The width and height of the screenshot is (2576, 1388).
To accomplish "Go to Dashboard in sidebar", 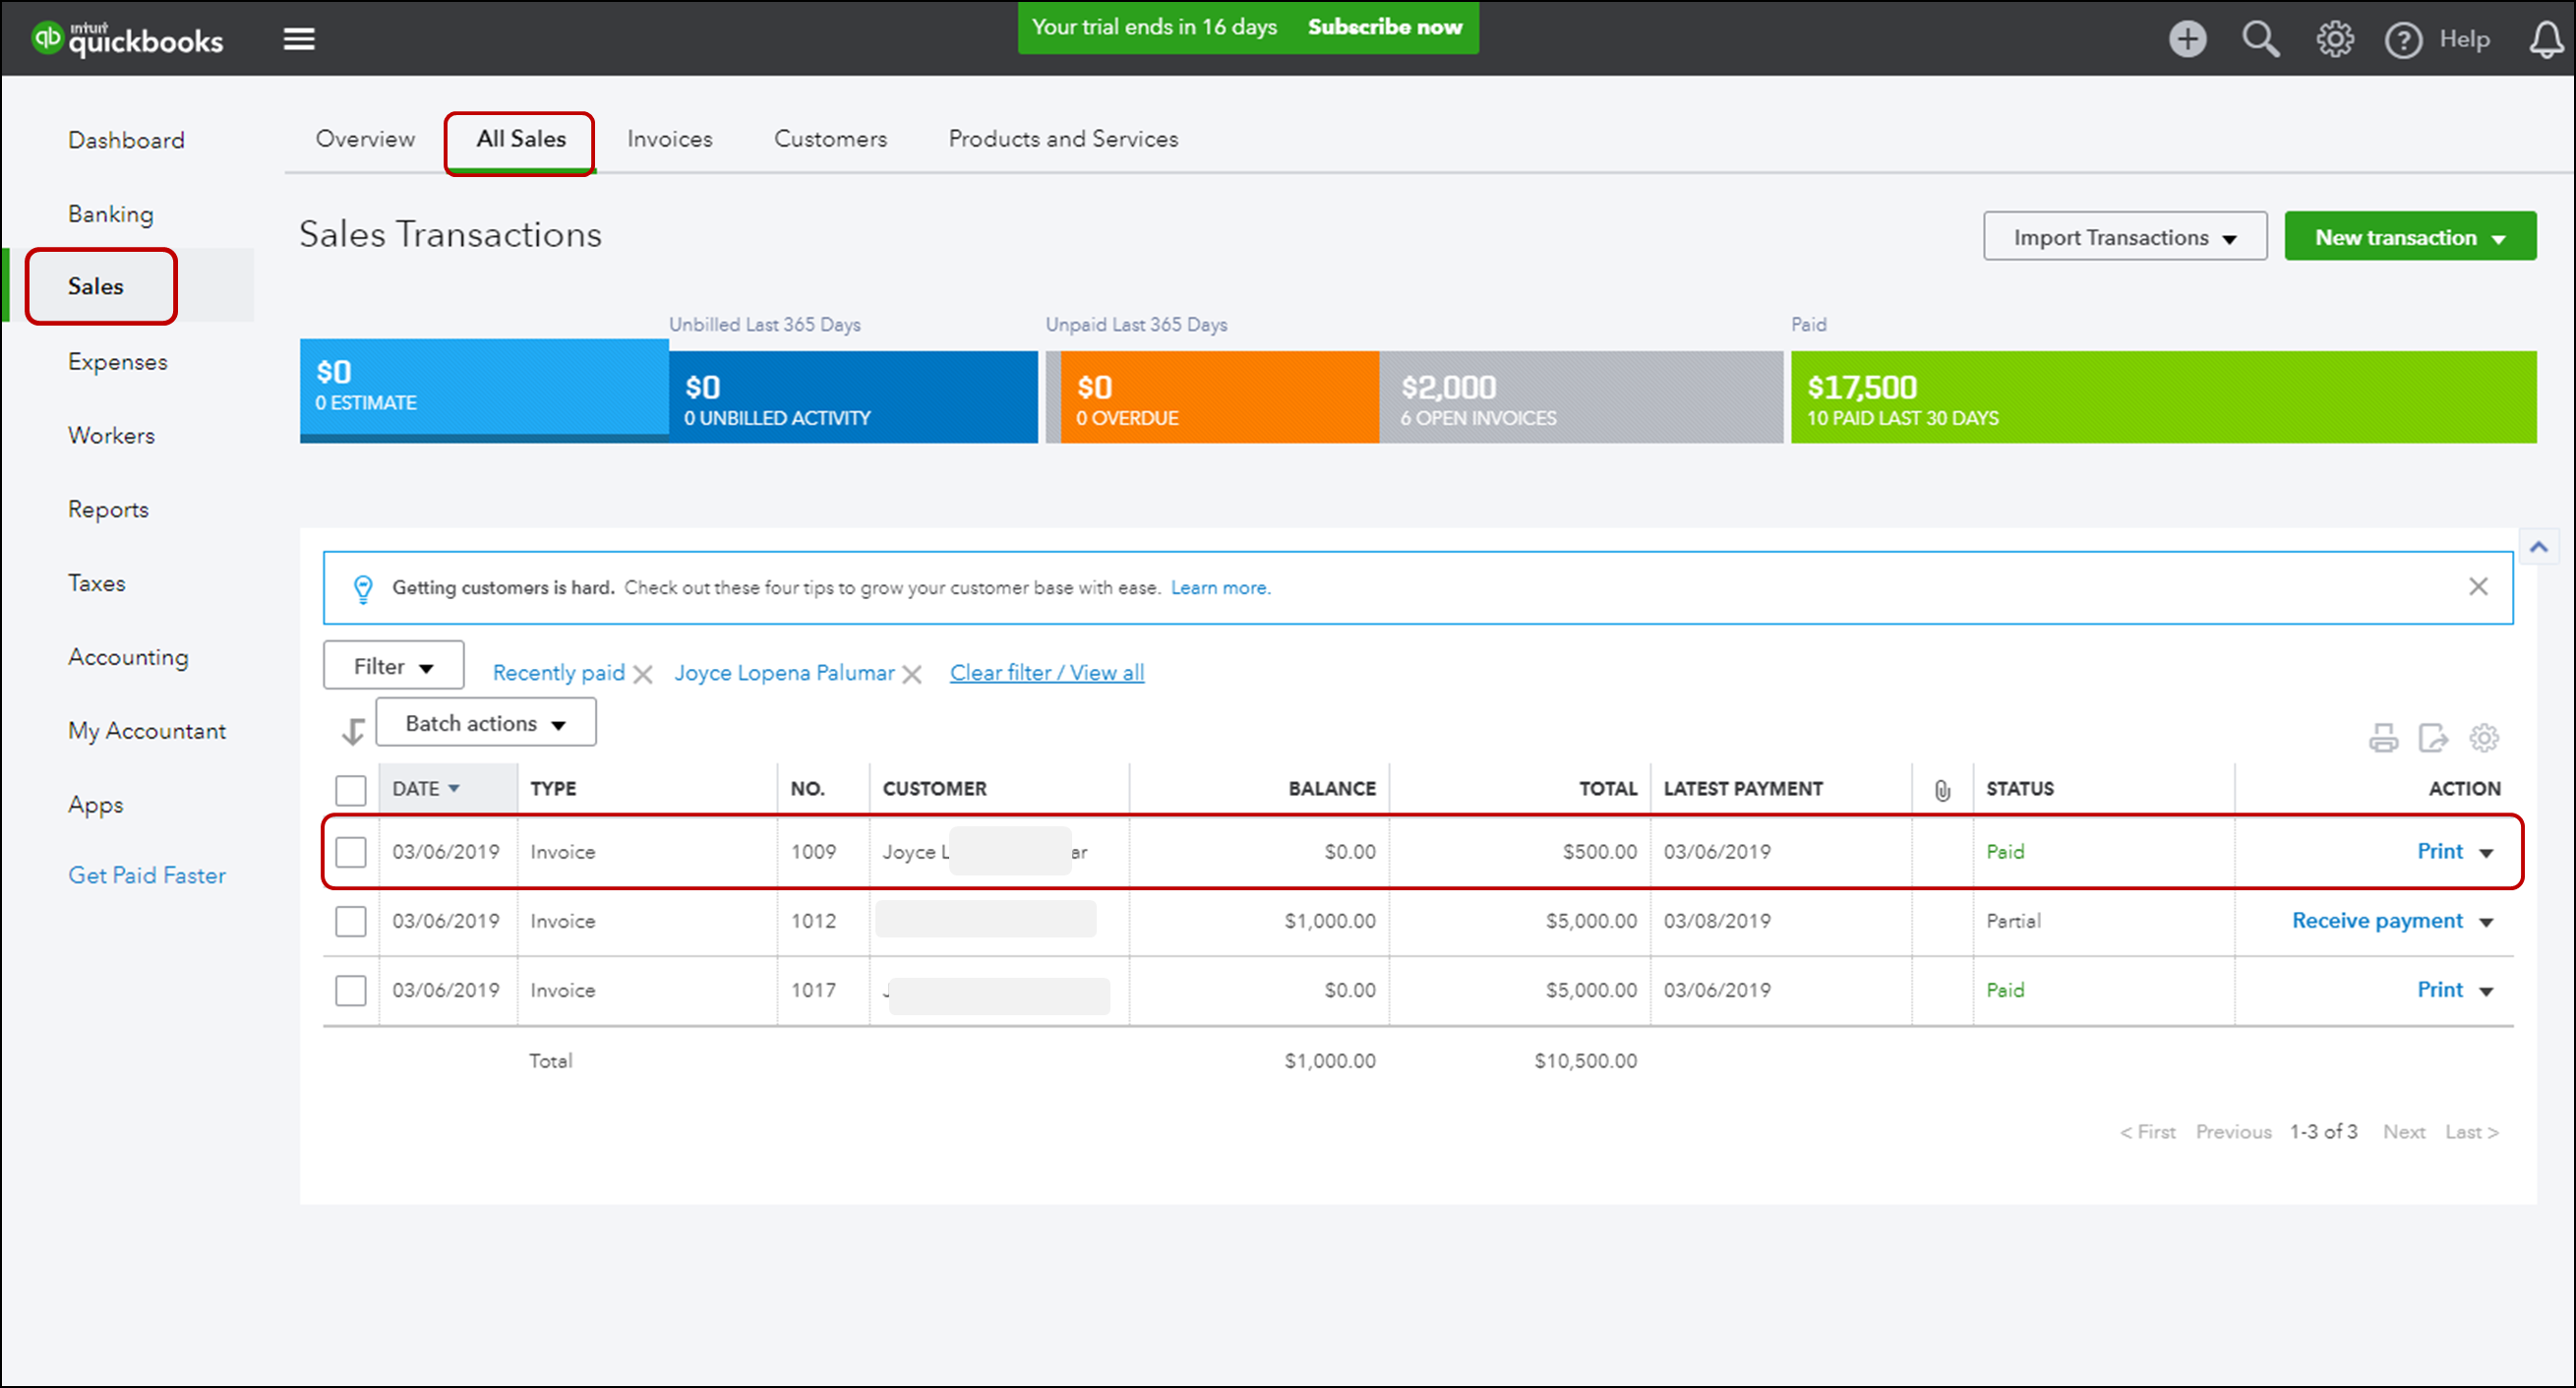I will tap(126, 140).
